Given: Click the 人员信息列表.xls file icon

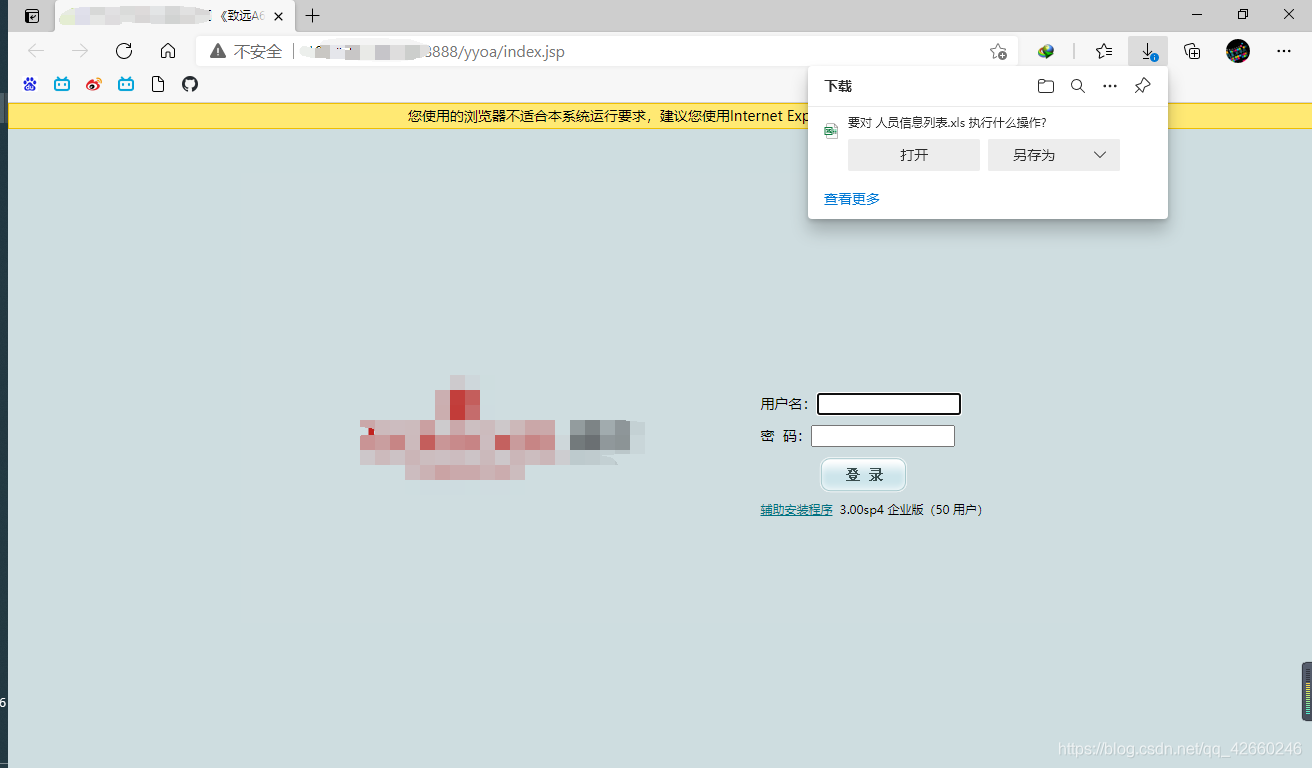Looking at the screenshot, I should [831, 130].
